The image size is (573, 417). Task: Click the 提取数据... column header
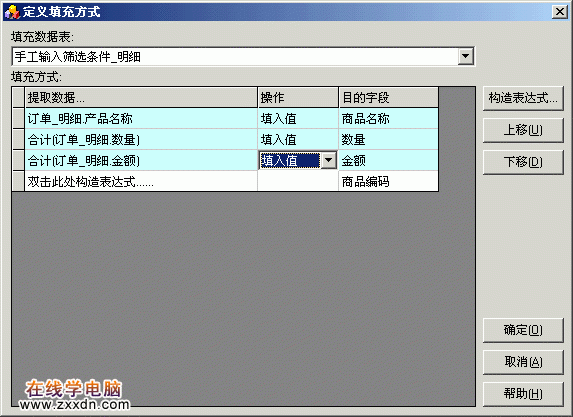click(x=141, y=98)
